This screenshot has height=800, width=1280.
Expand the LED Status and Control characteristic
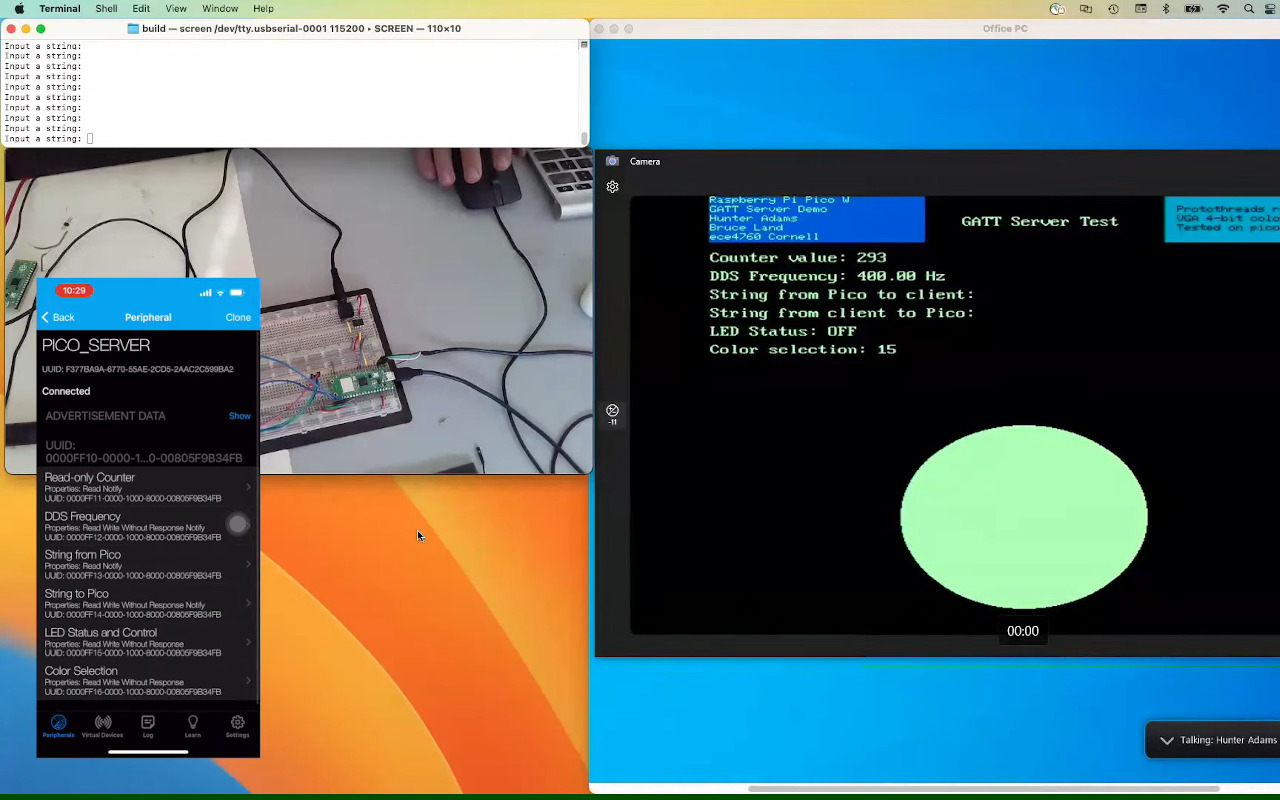pyautogui.click(x=145, y=642)
